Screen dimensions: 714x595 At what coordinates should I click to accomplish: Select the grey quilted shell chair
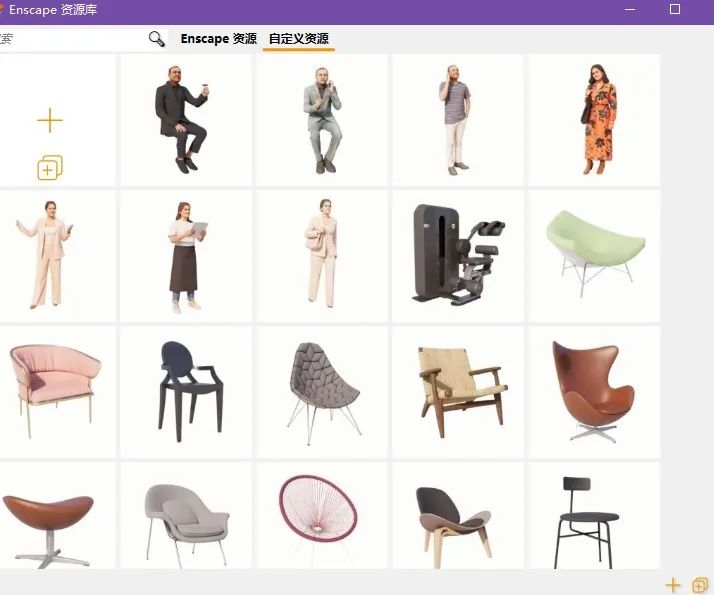pyautogui.click(x=321, y=392)
